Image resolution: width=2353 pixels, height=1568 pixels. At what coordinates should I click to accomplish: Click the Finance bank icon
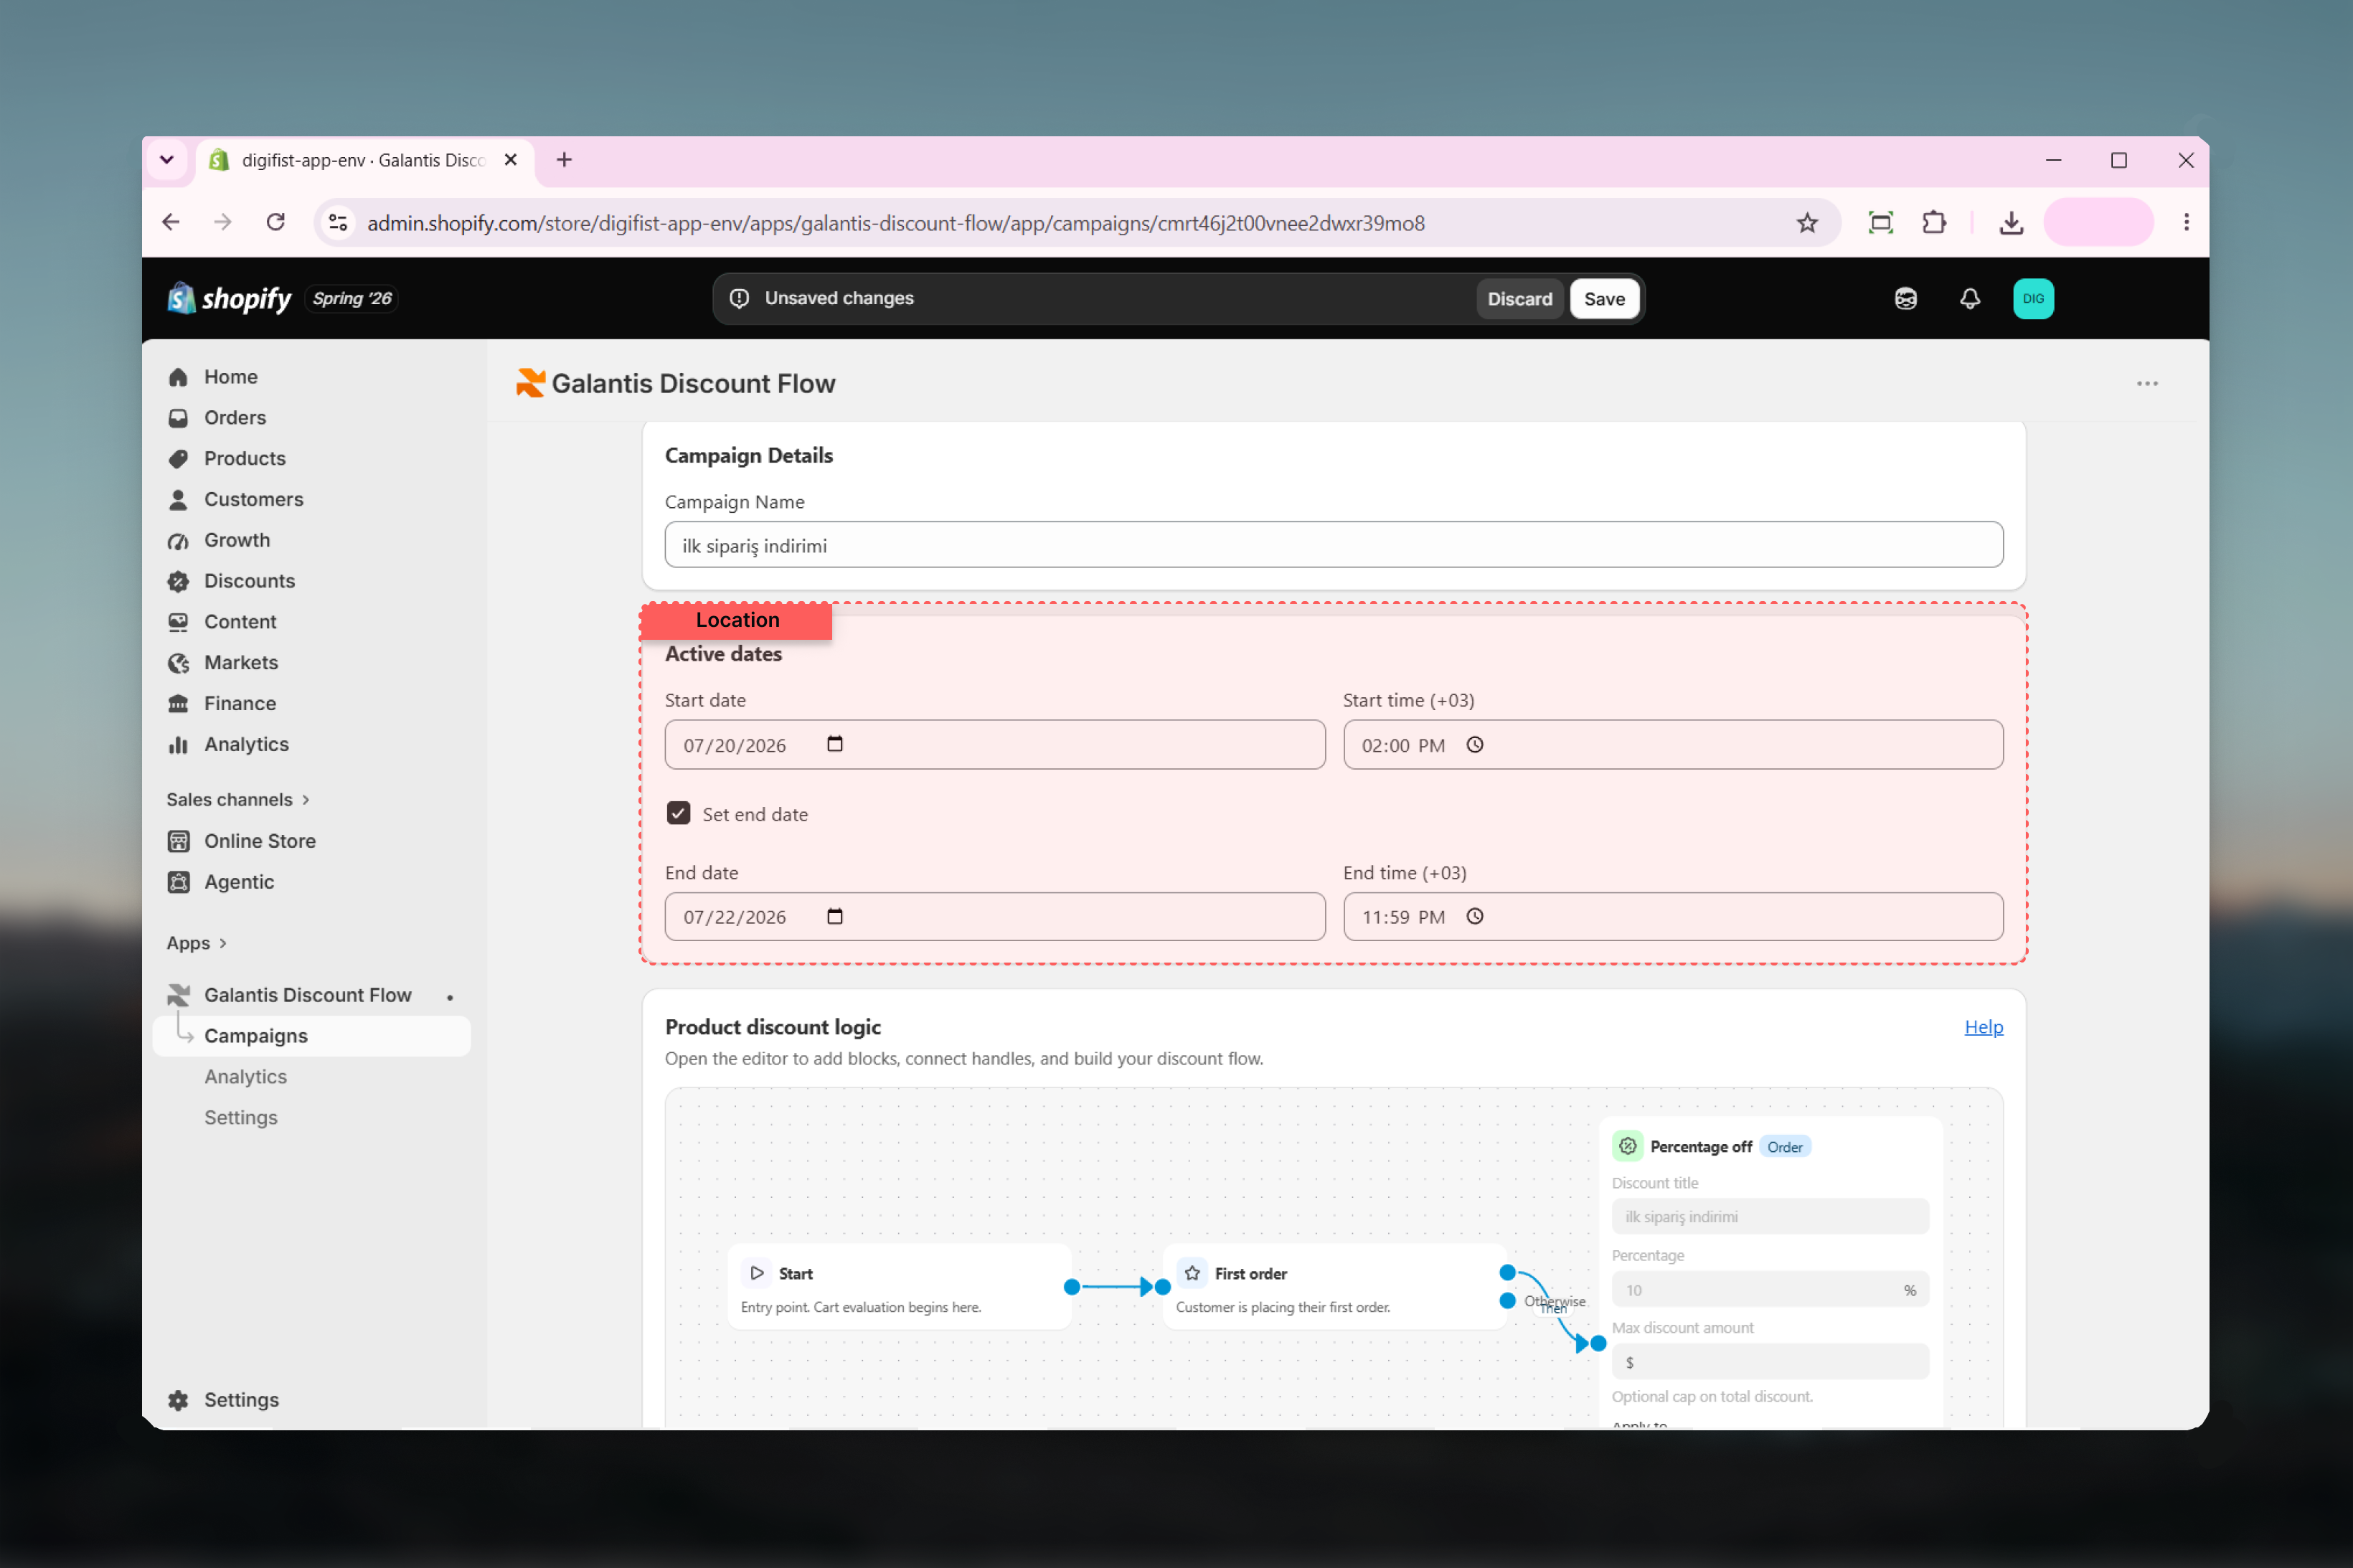tap(179, 703)
